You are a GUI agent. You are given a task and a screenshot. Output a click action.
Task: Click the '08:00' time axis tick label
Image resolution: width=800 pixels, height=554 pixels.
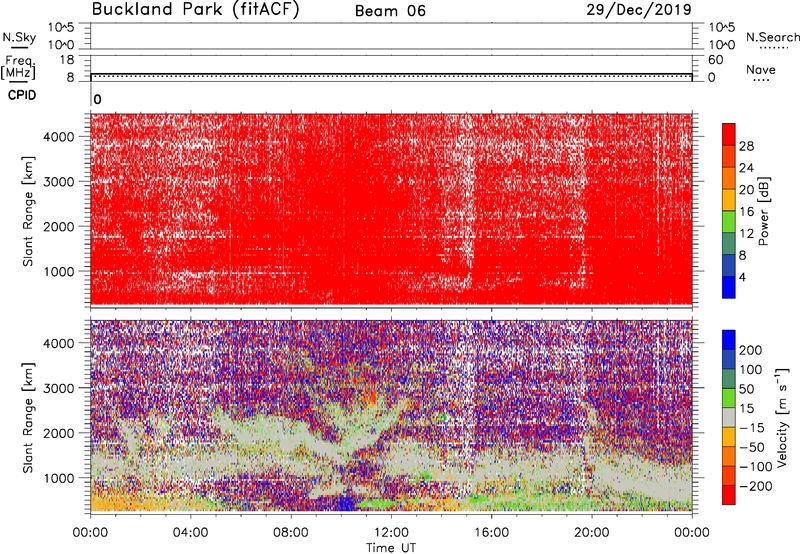[x=291, y=533]
